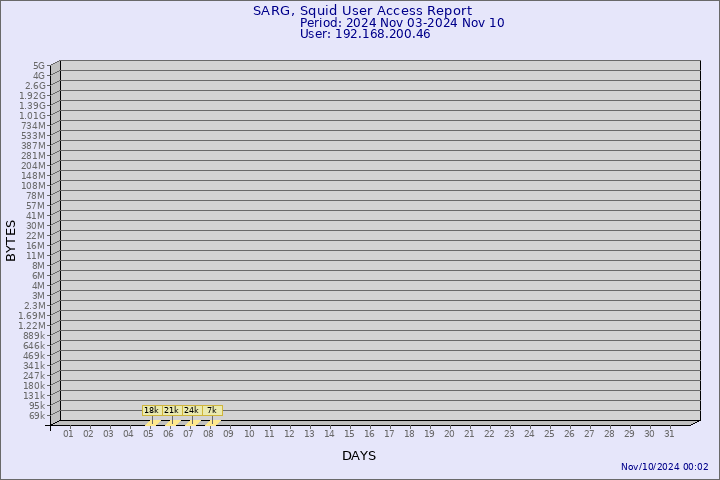Click day 15 on the days axis
The width and height of the screenshot is (720, 480).
349,433
